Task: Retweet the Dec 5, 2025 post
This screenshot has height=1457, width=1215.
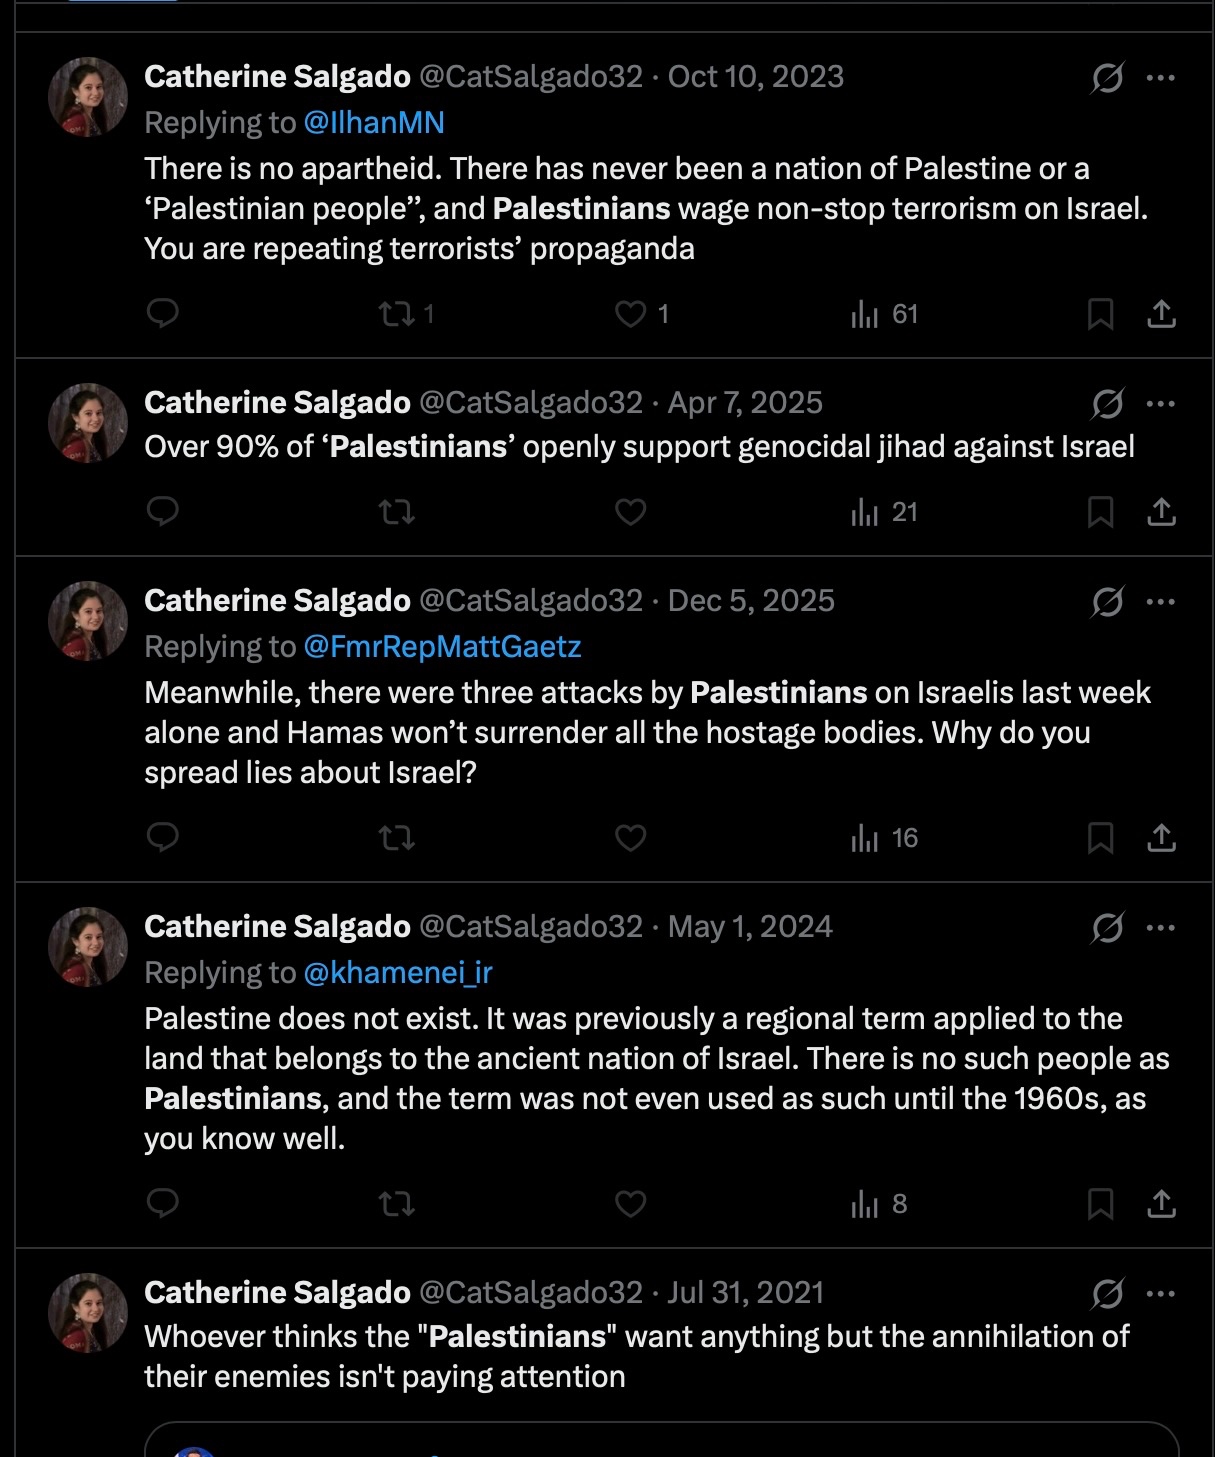Action: (x=397, y=838)
